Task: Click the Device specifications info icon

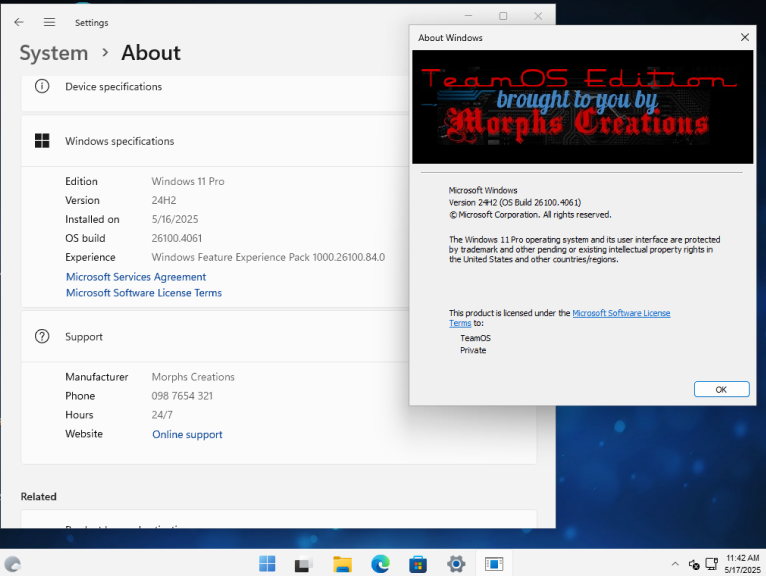Action: pos(42,86)
